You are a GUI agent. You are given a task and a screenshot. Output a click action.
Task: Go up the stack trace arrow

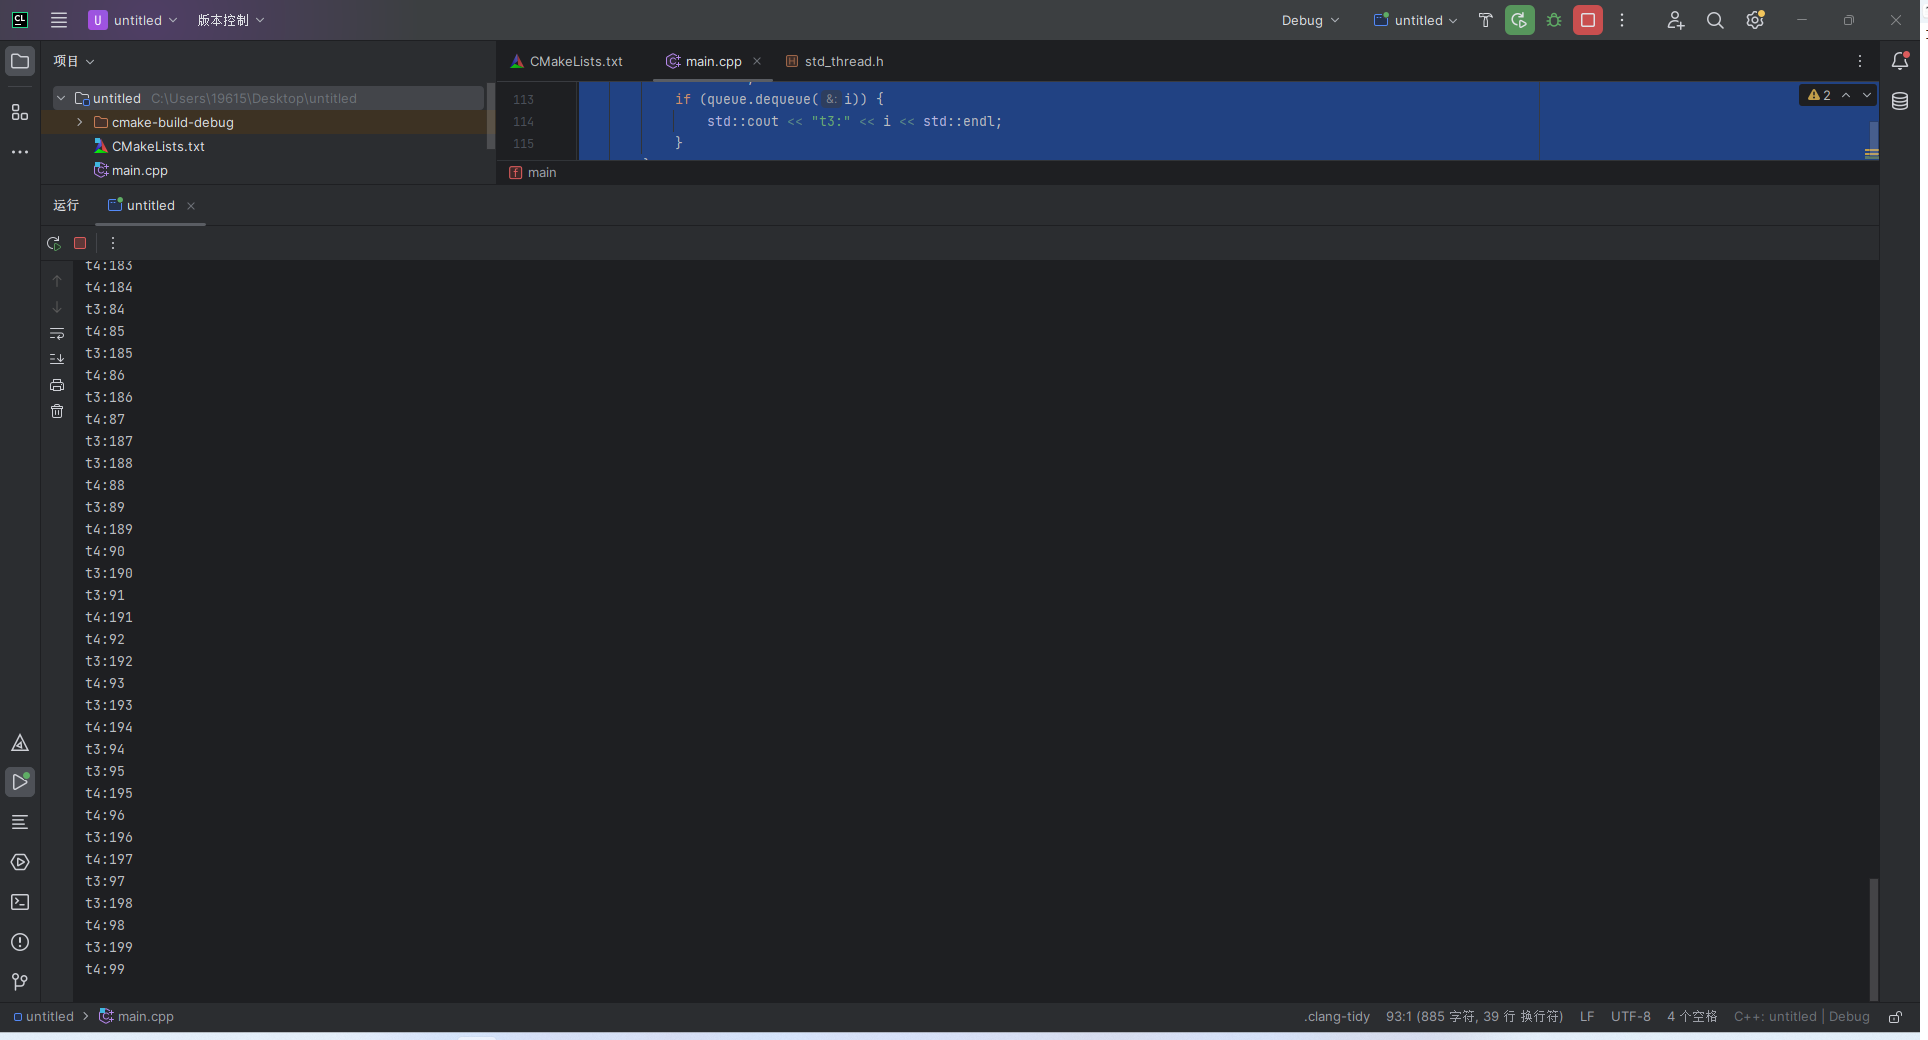coord(57,281)
